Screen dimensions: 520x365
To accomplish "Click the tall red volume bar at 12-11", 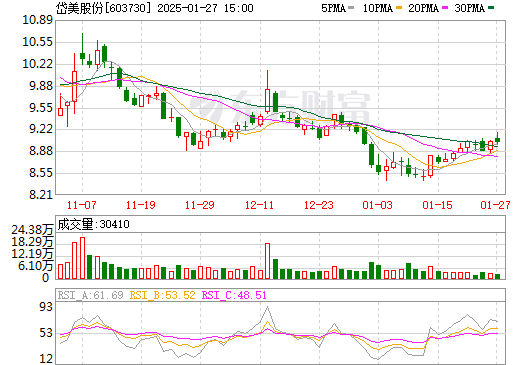I will click(267, 261).
